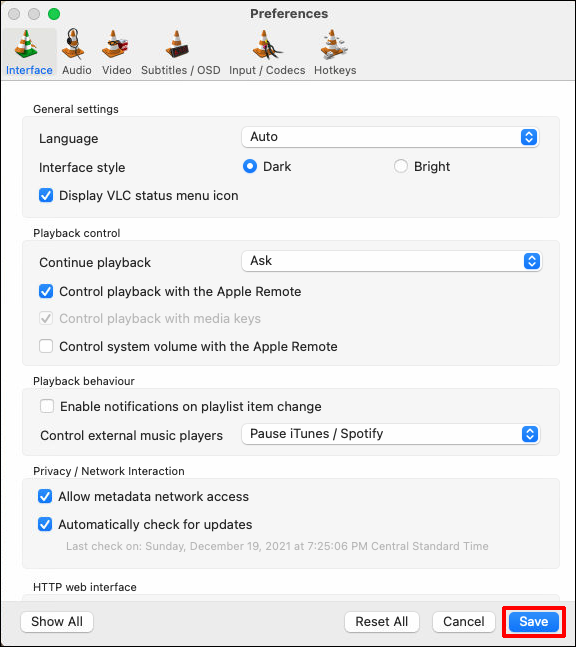The image size is (576, 647).
Task: Click the Reset All button
Action: click(x=382, y=621)
